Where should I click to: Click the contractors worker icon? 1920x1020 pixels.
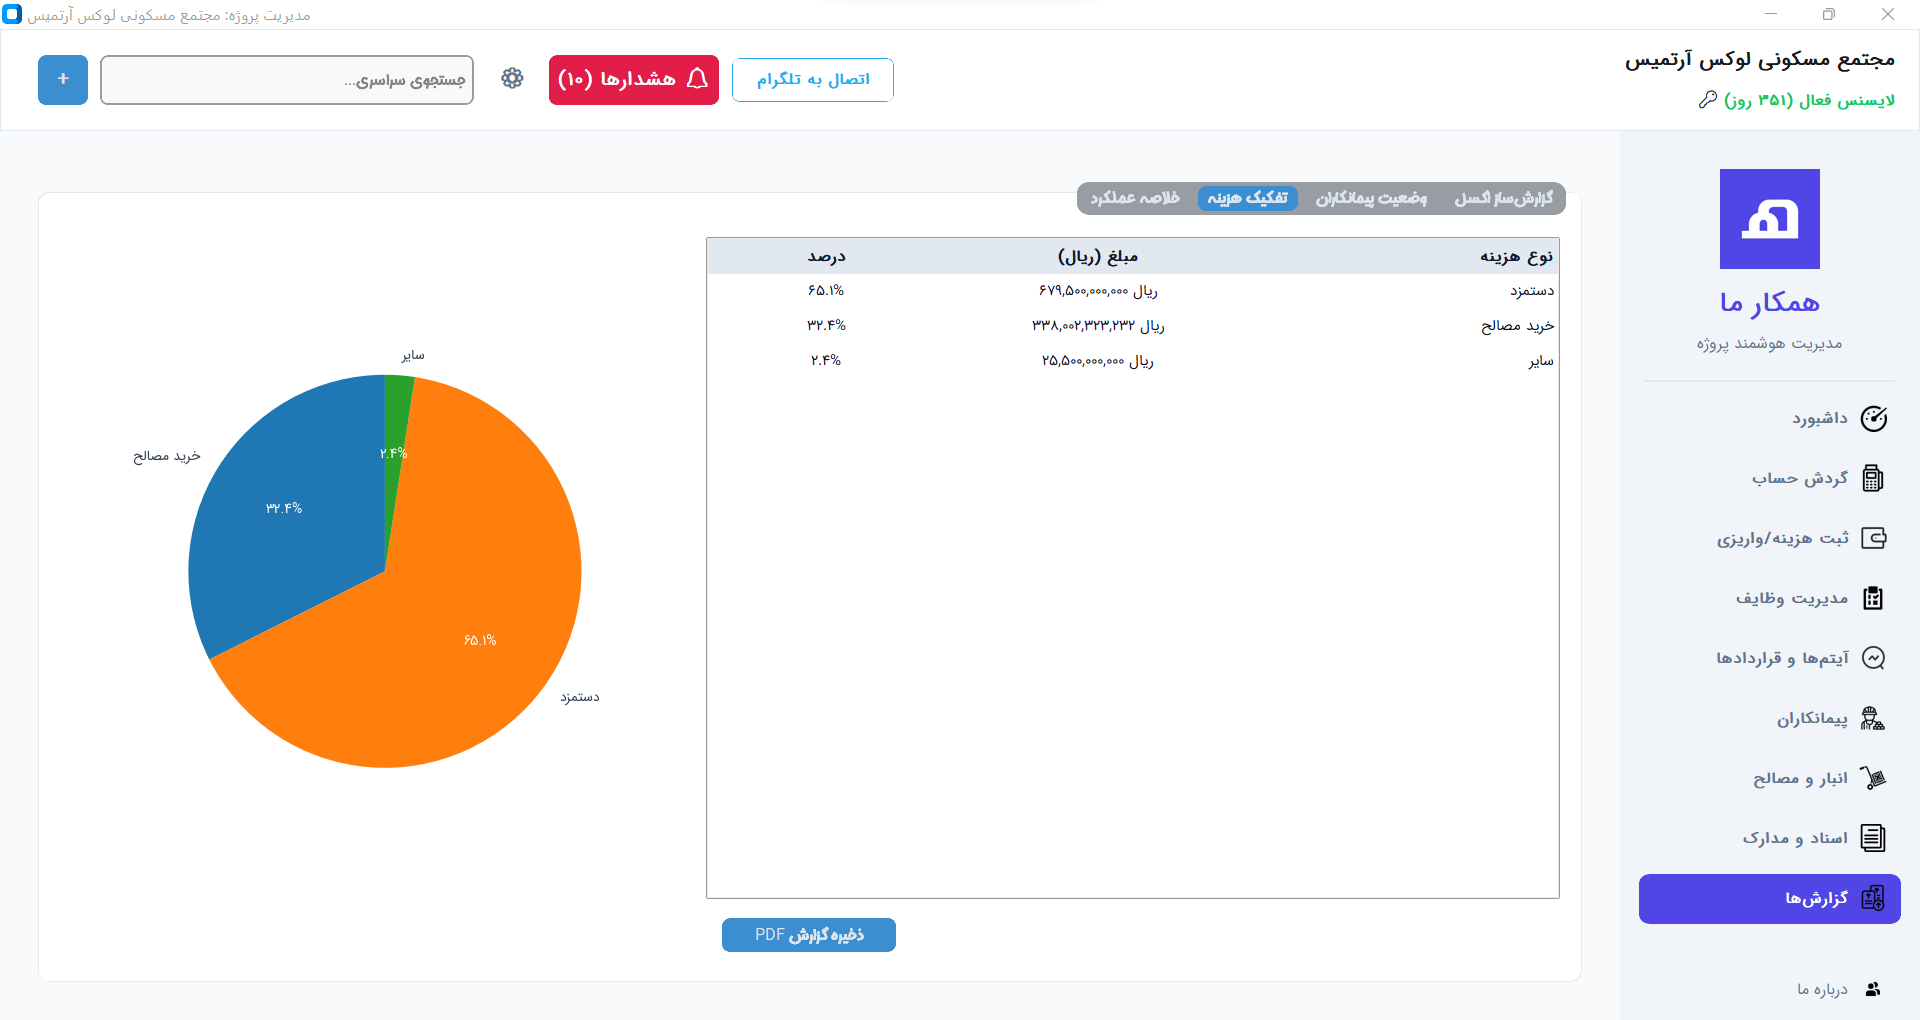[1872, 718]
